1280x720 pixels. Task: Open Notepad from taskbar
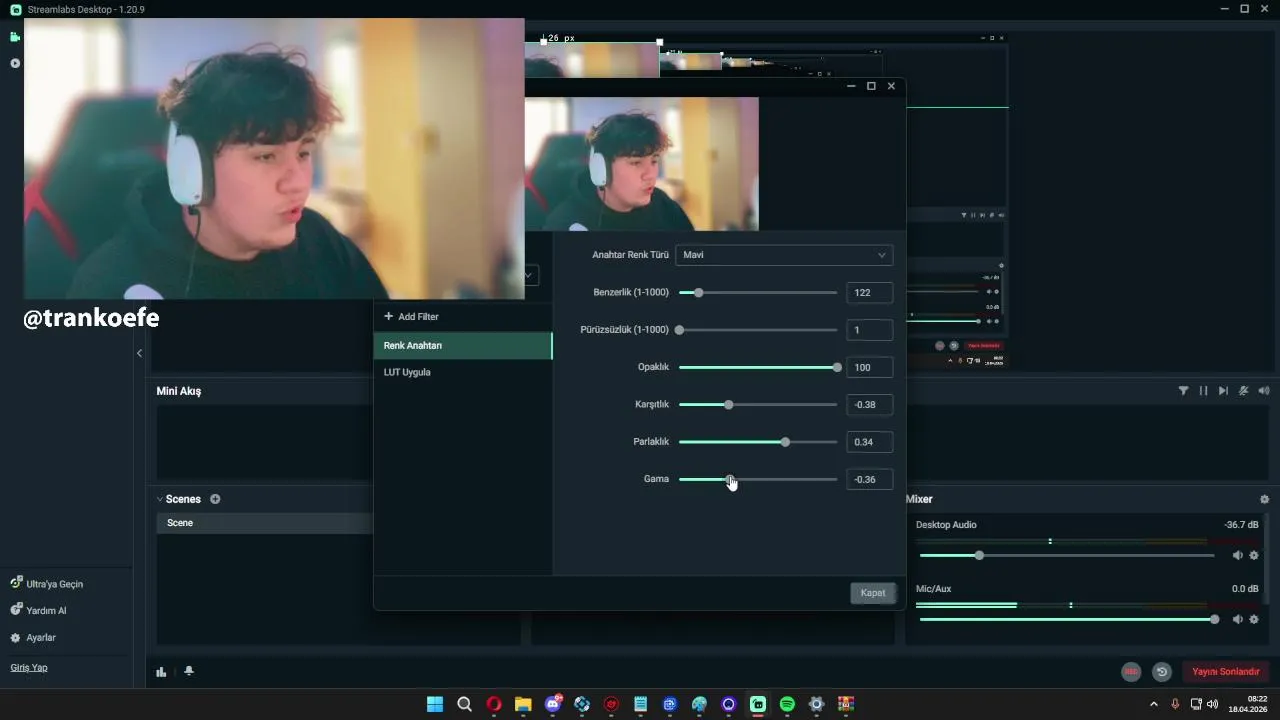[641, 704]
